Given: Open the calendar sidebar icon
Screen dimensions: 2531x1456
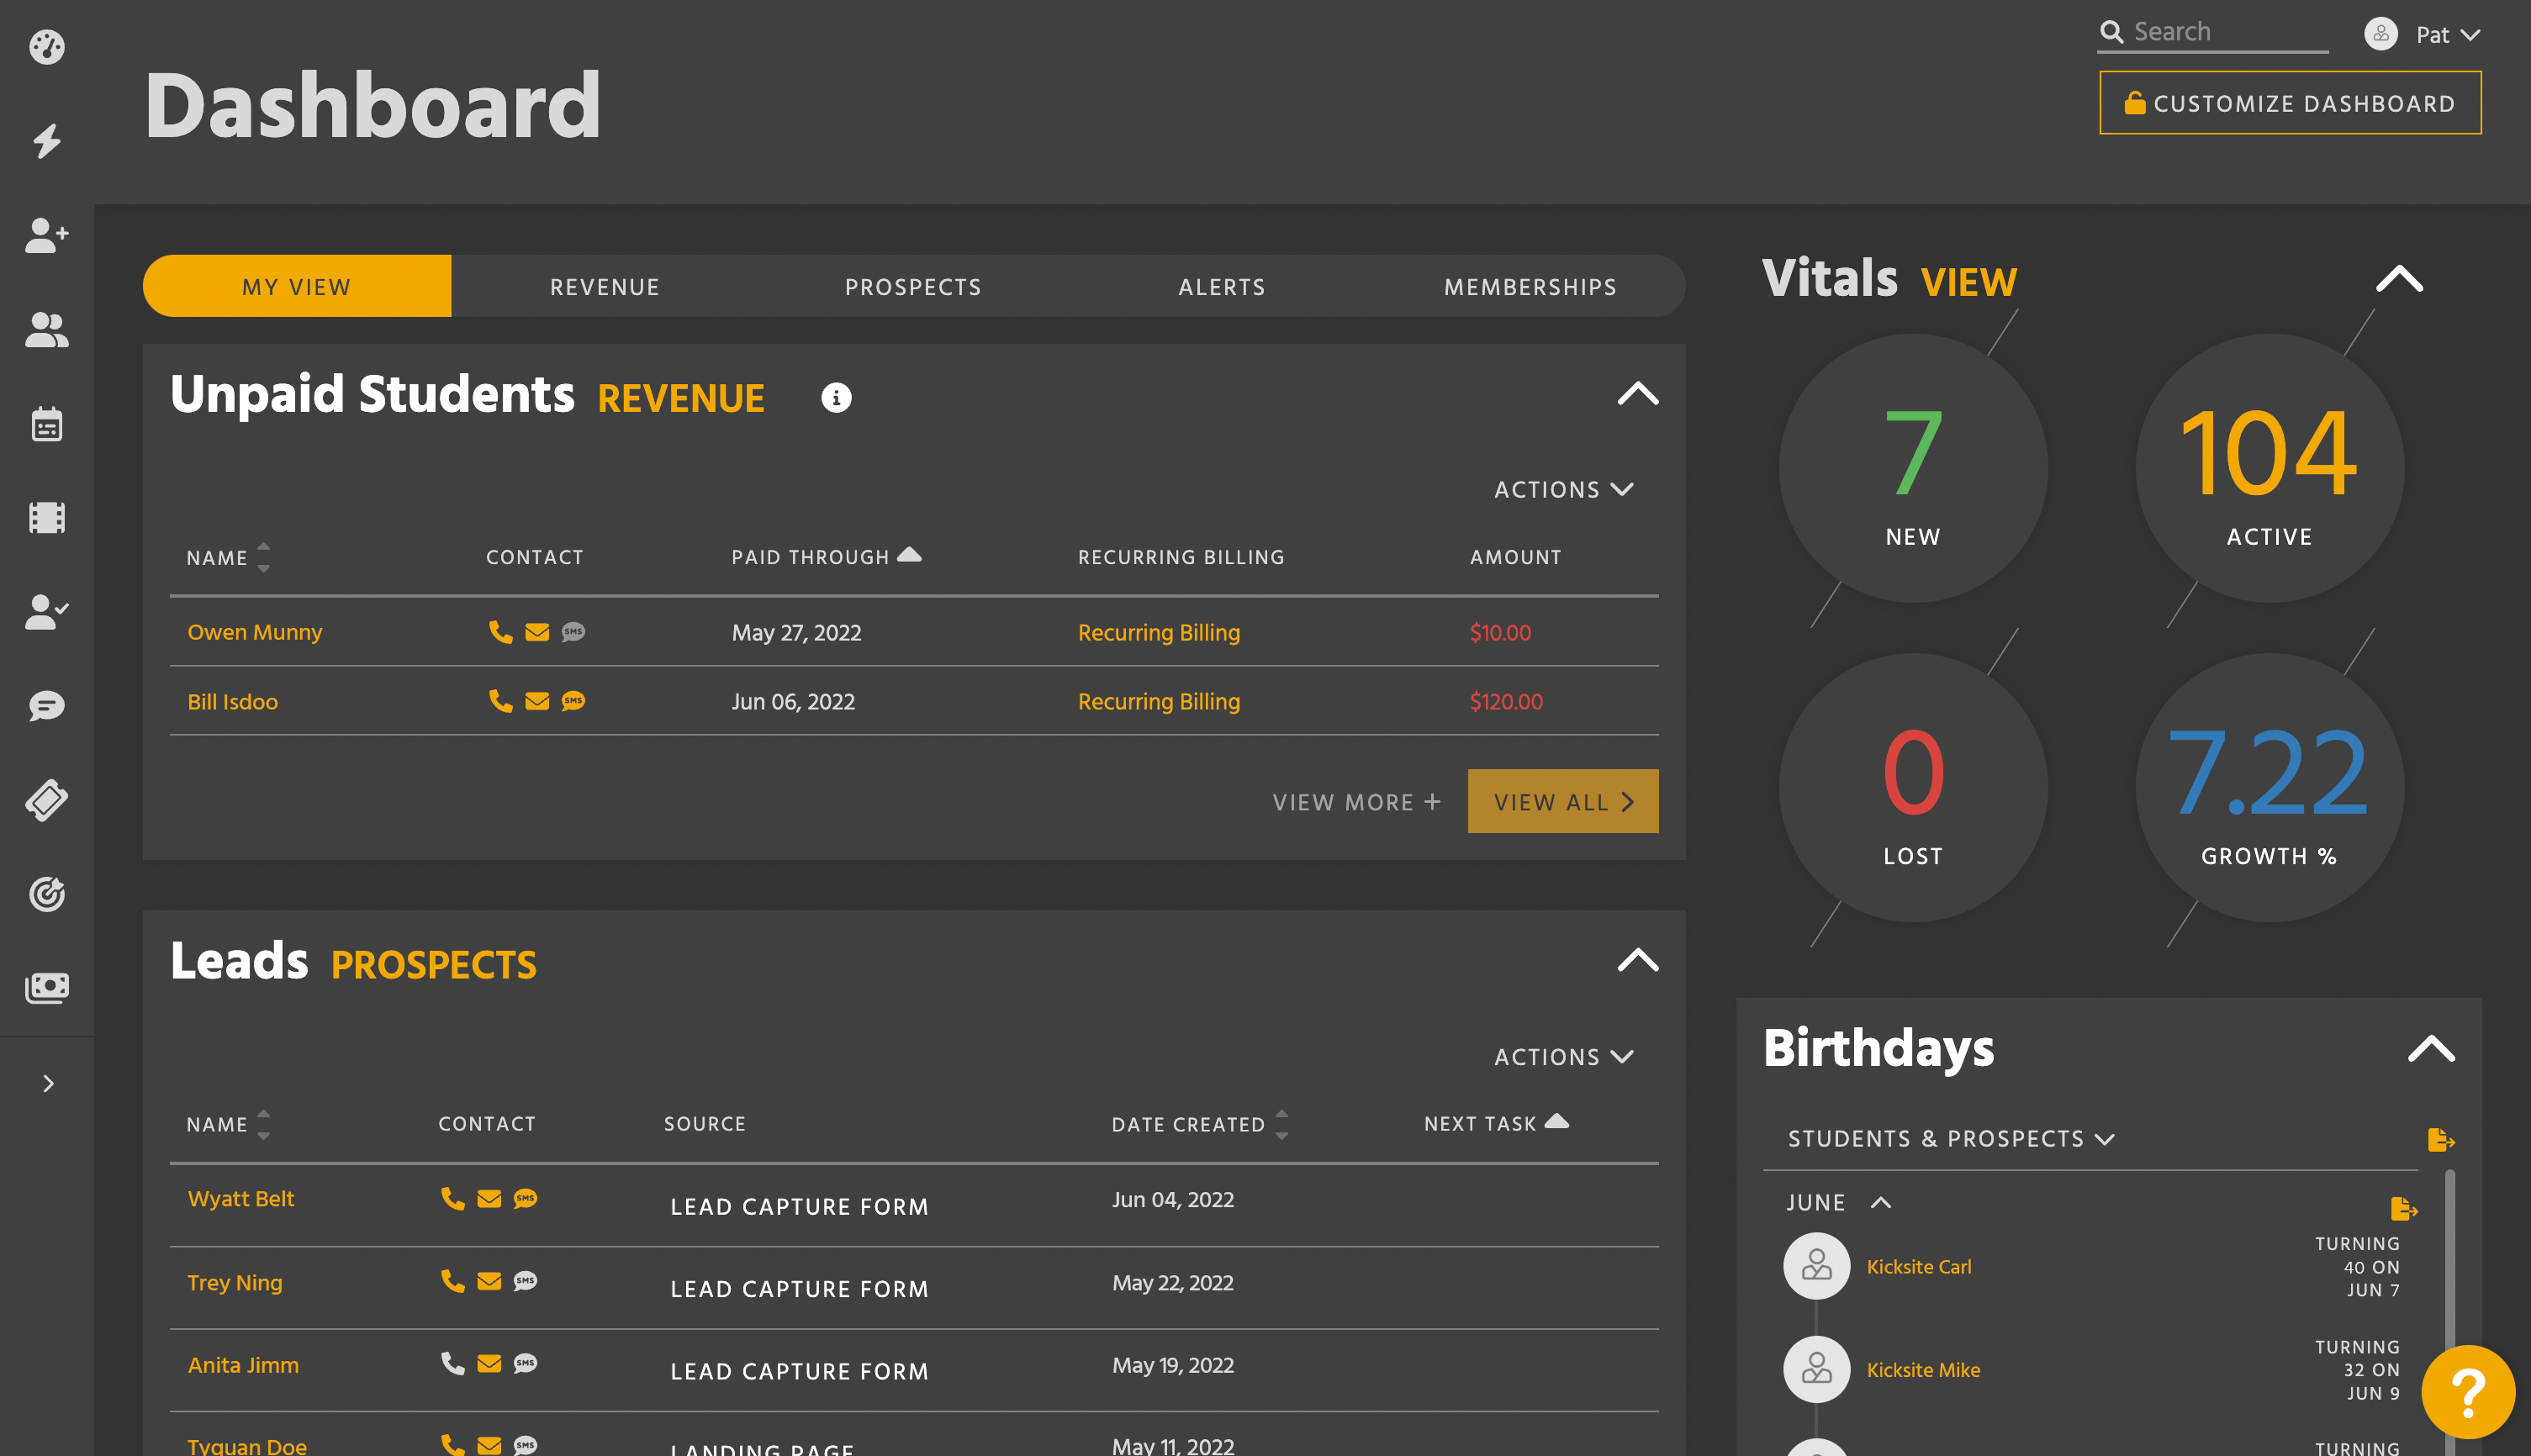Looking at the screenshot, I should [x=47, y=424].
